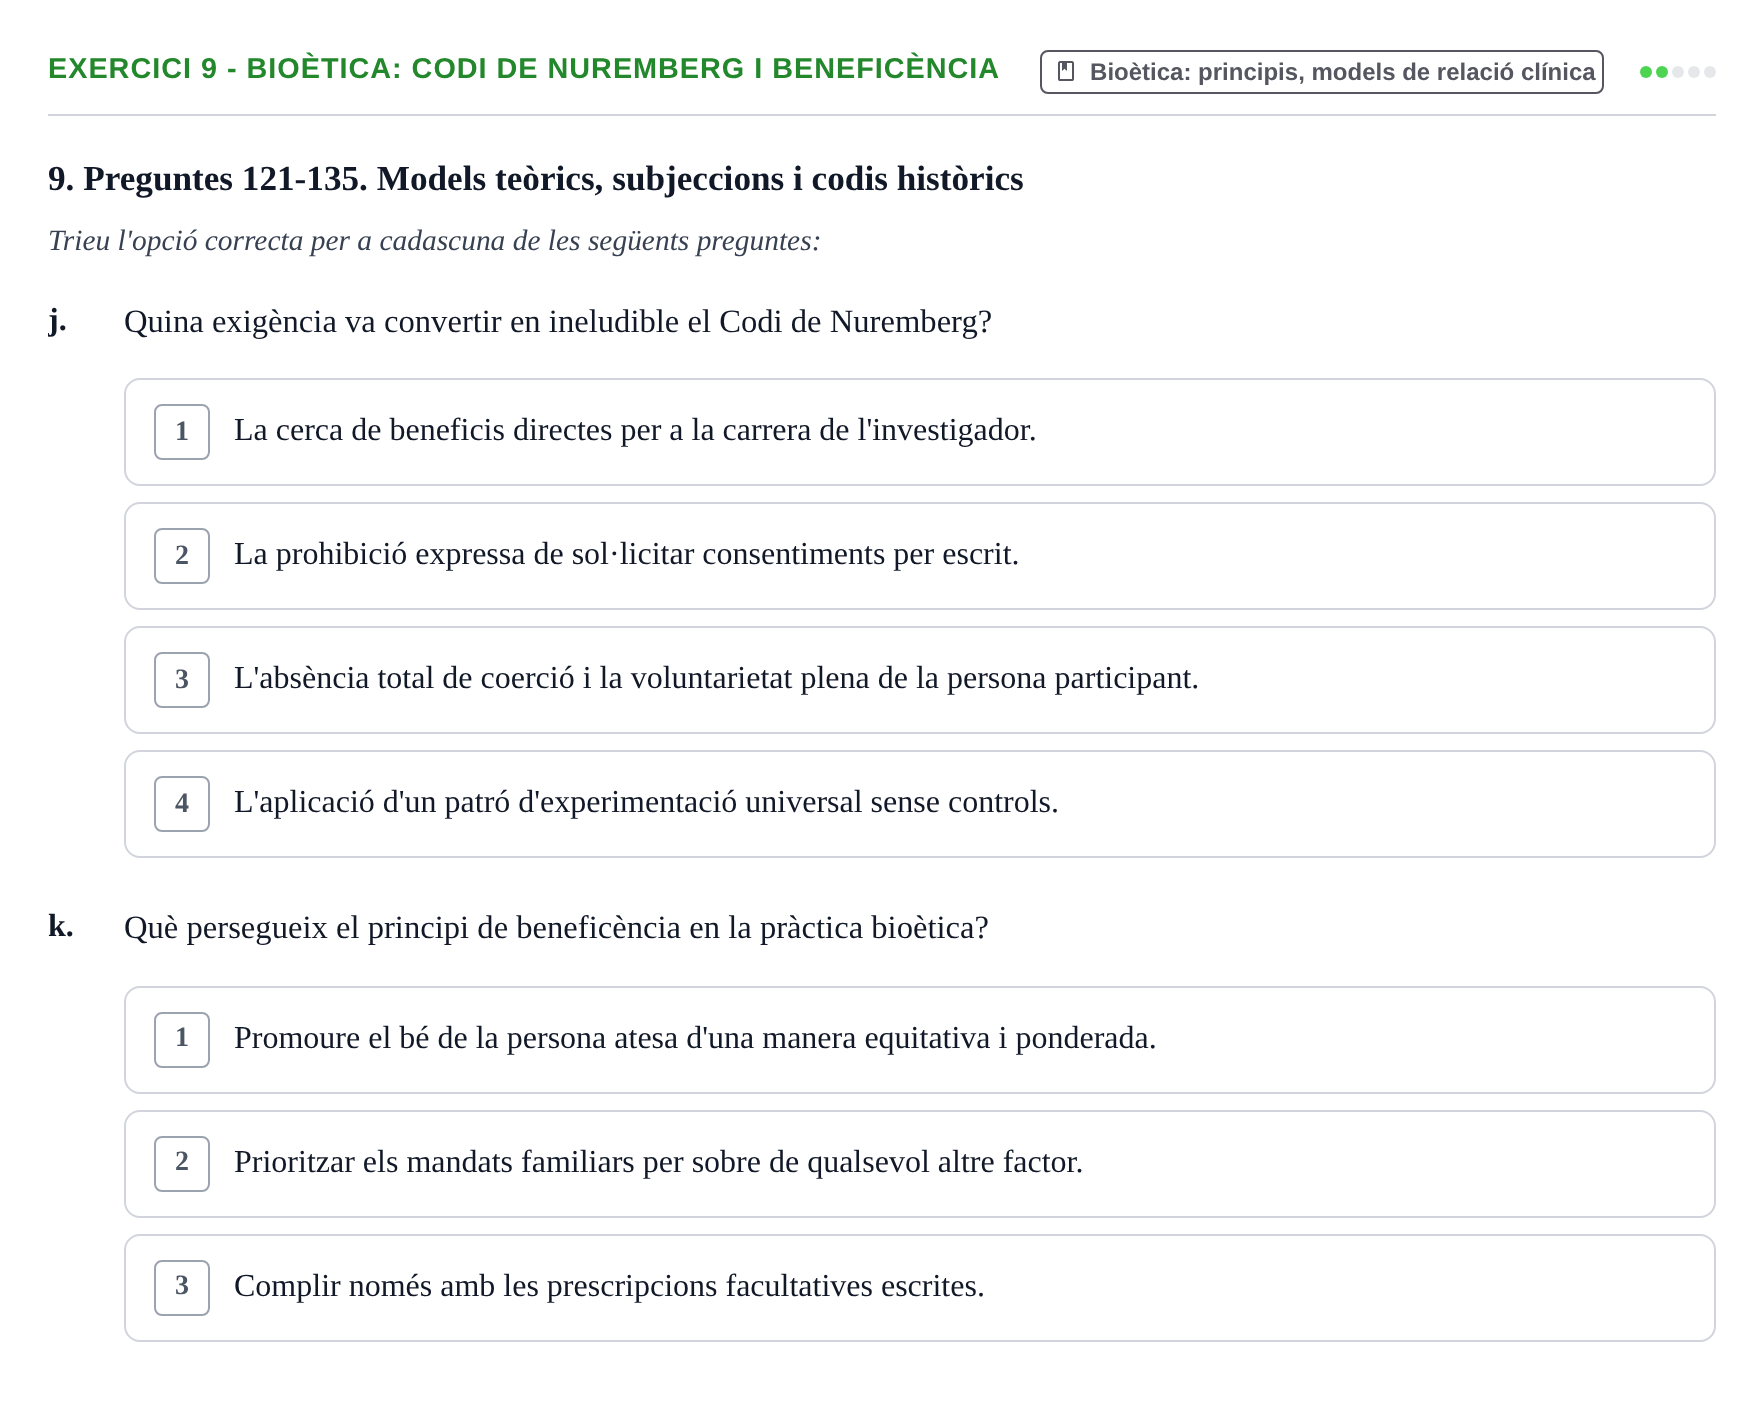1764x1406 pixels.
Task: Click question j text about Codi de Nuremberg
Action: pos(557,322)
